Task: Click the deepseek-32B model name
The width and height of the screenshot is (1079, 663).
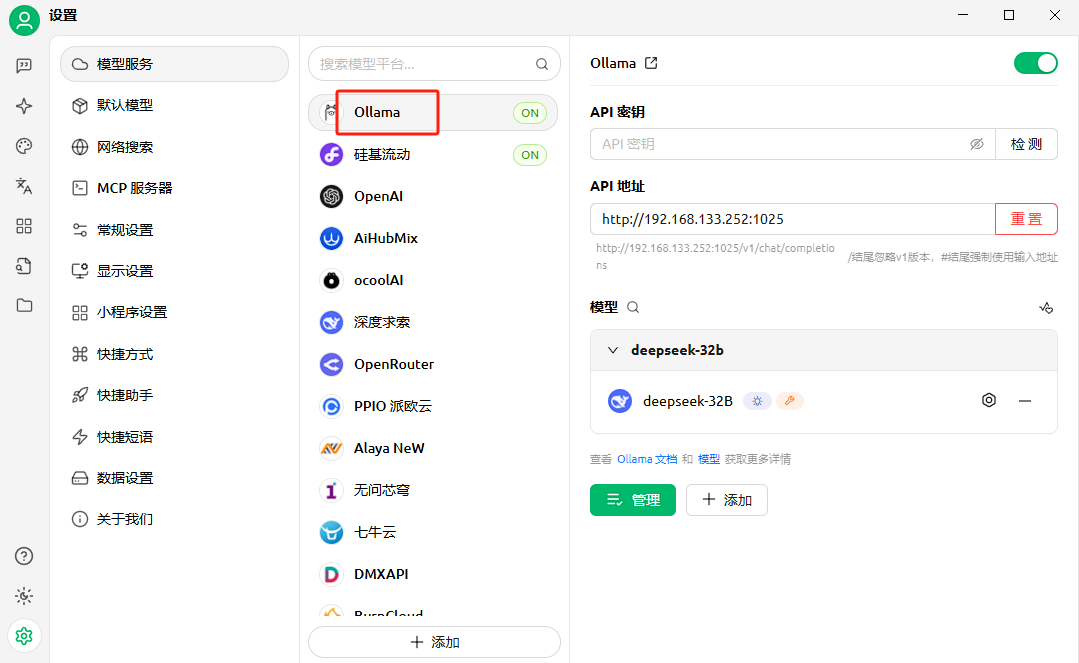Action: [687, 401]
